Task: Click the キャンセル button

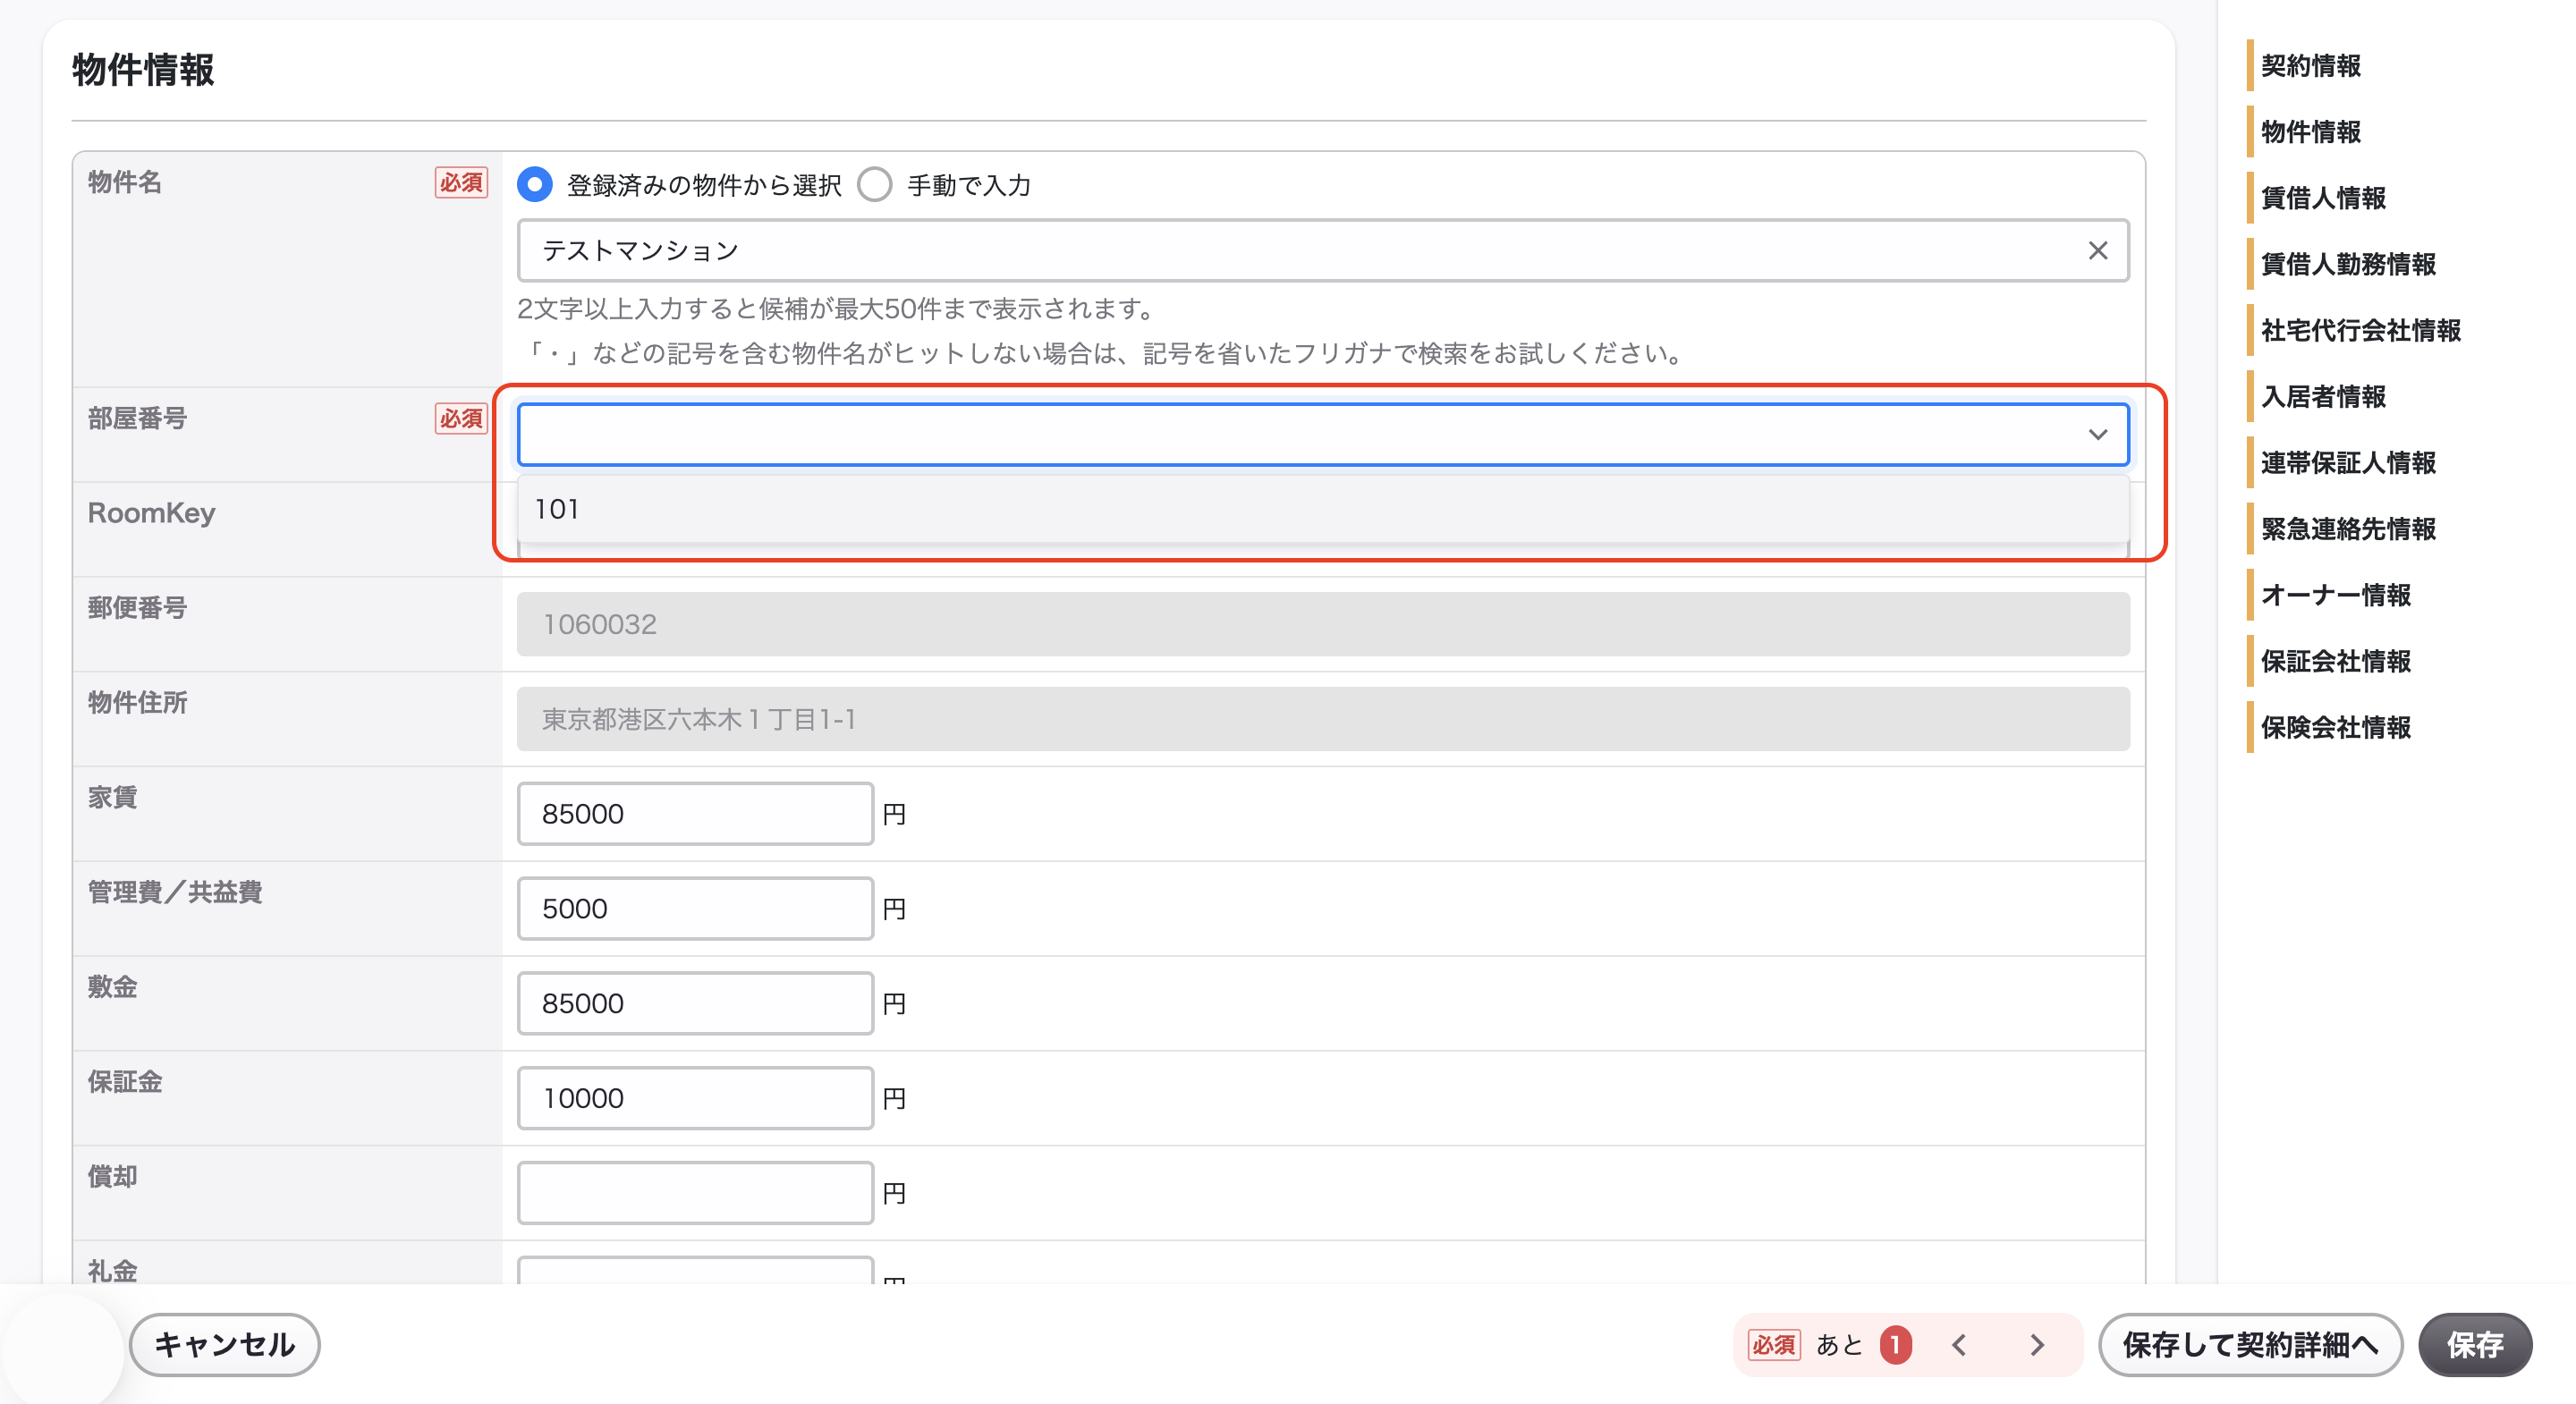Action: (225, 1345)
